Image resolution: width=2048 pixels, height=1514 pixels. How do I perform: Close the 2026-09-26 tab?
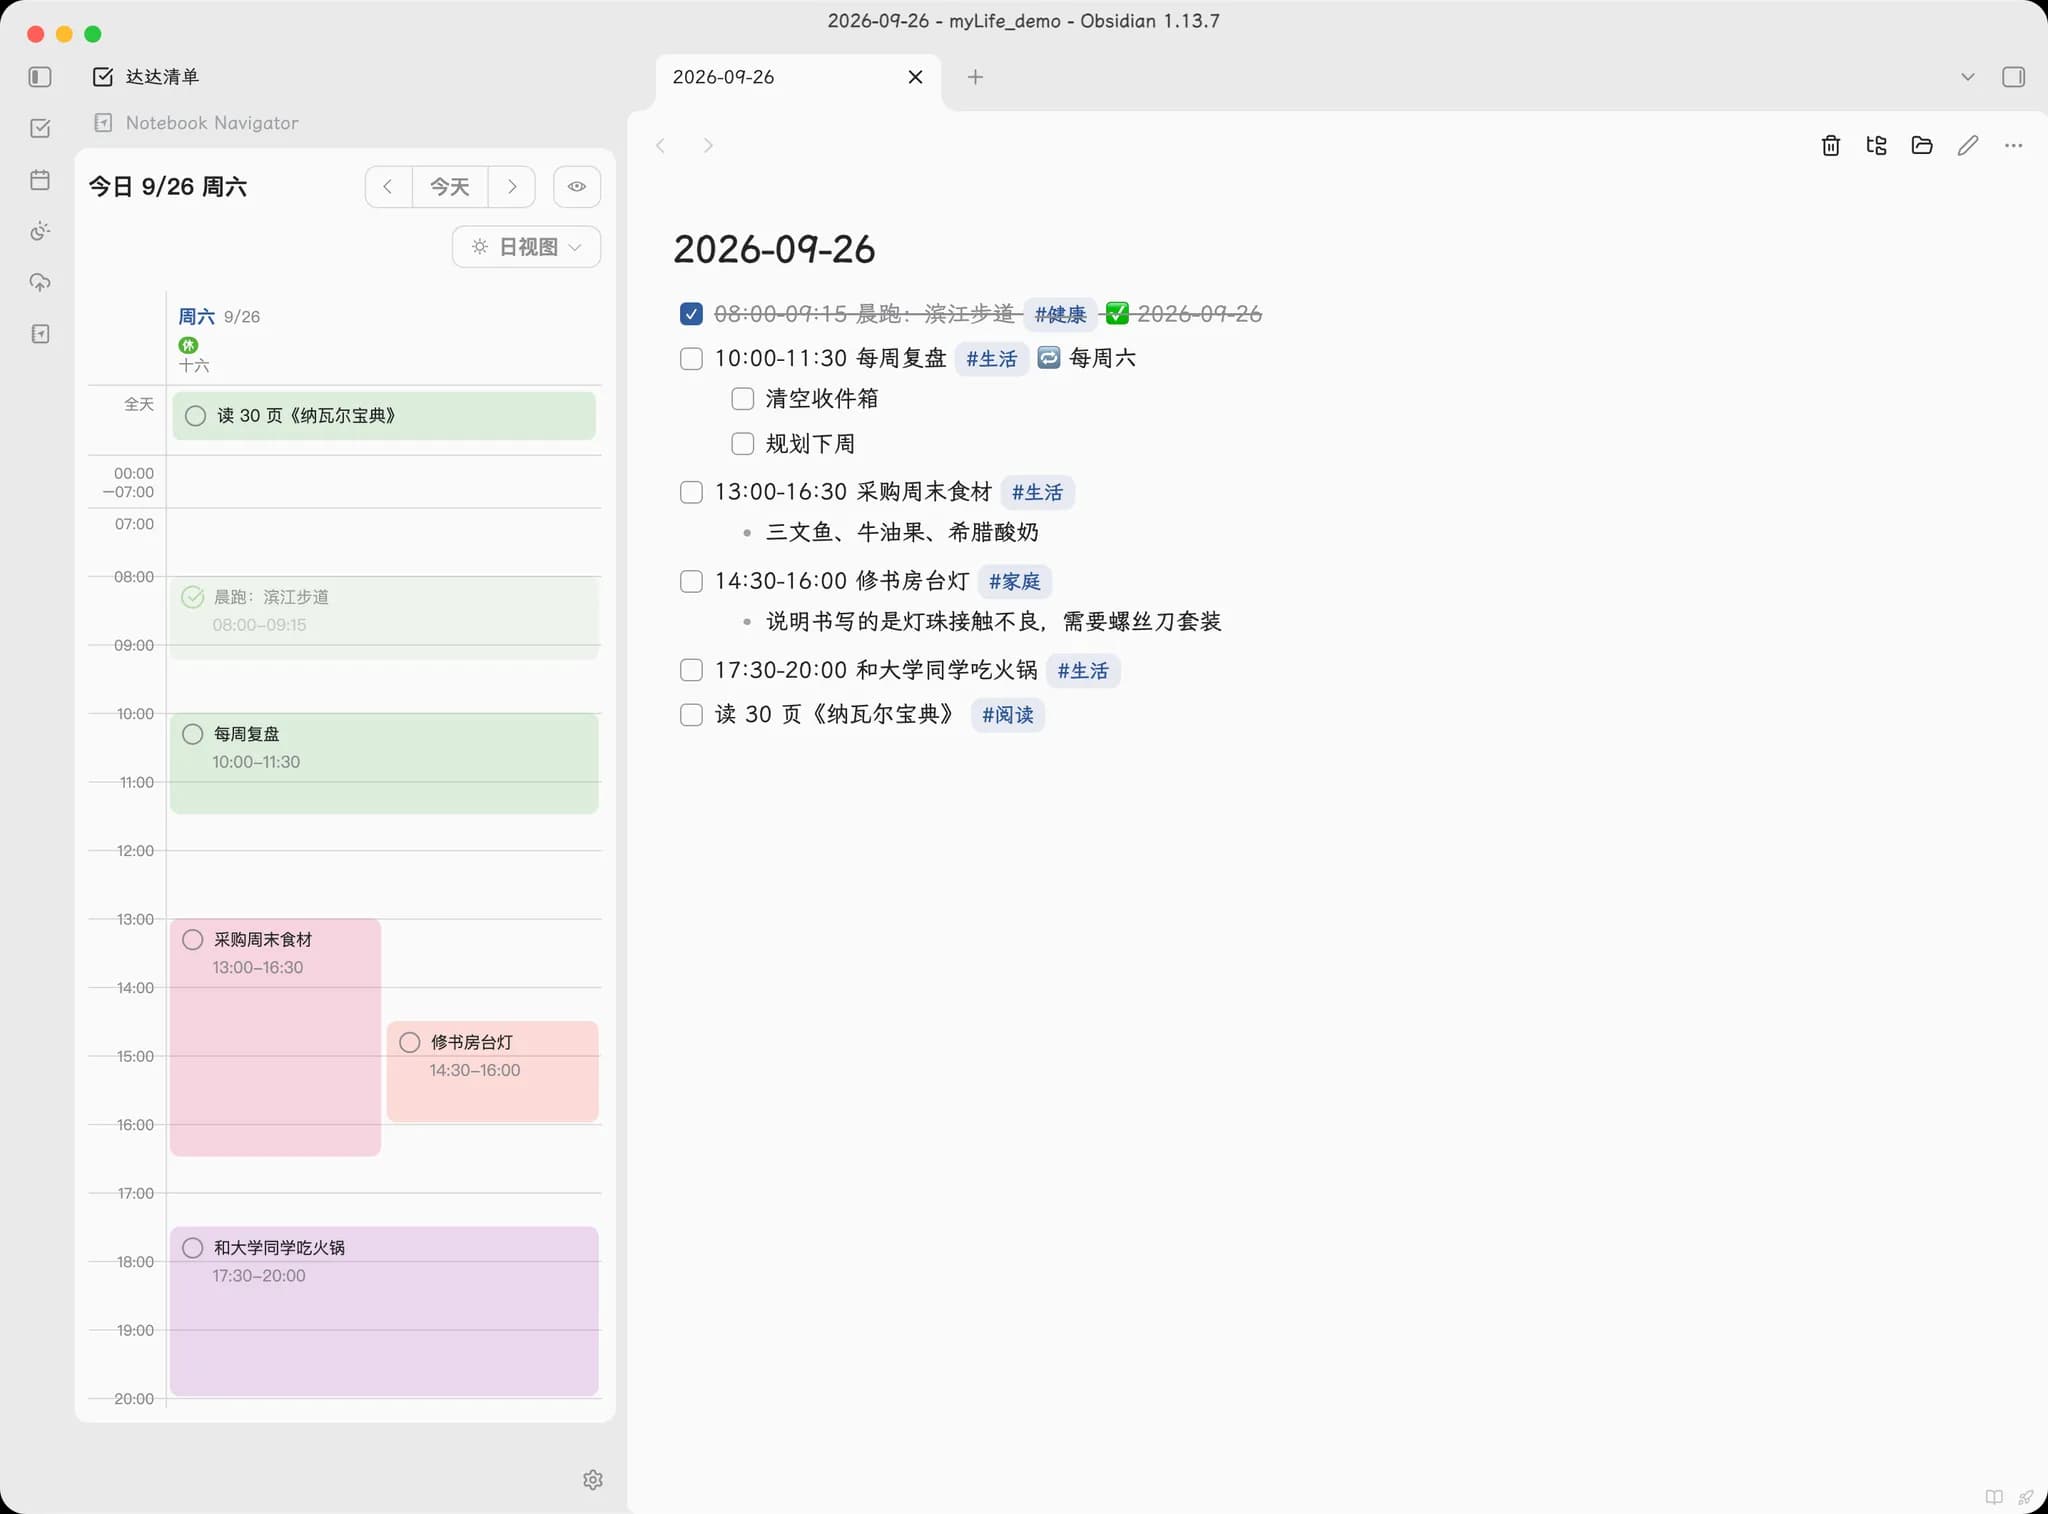tap(915, 77)
